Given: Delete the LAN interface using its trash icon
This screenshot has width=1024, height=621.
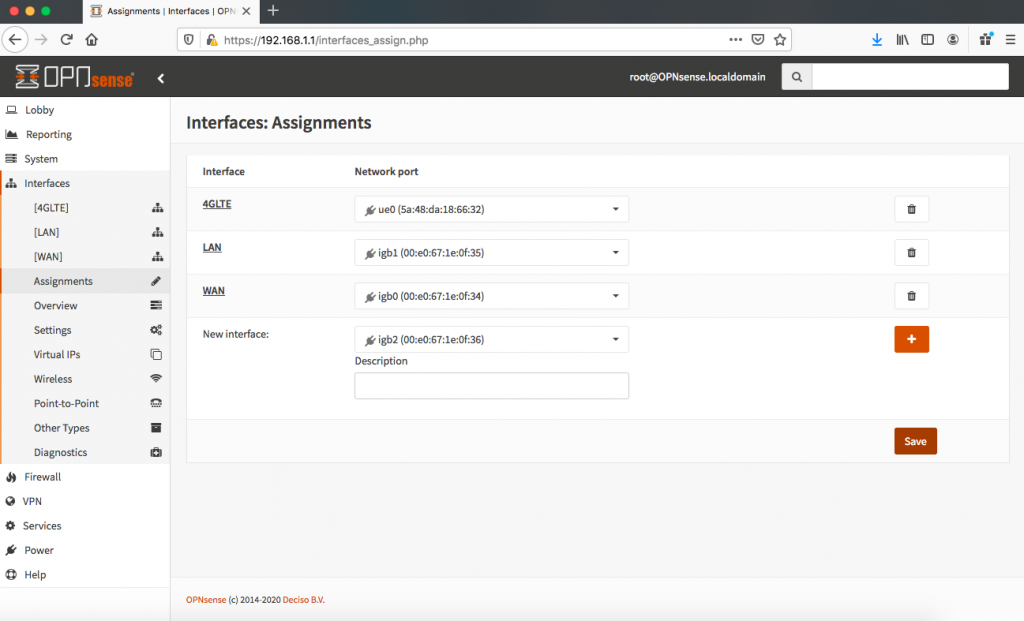Looking at the screenshot, I should 911,252.
